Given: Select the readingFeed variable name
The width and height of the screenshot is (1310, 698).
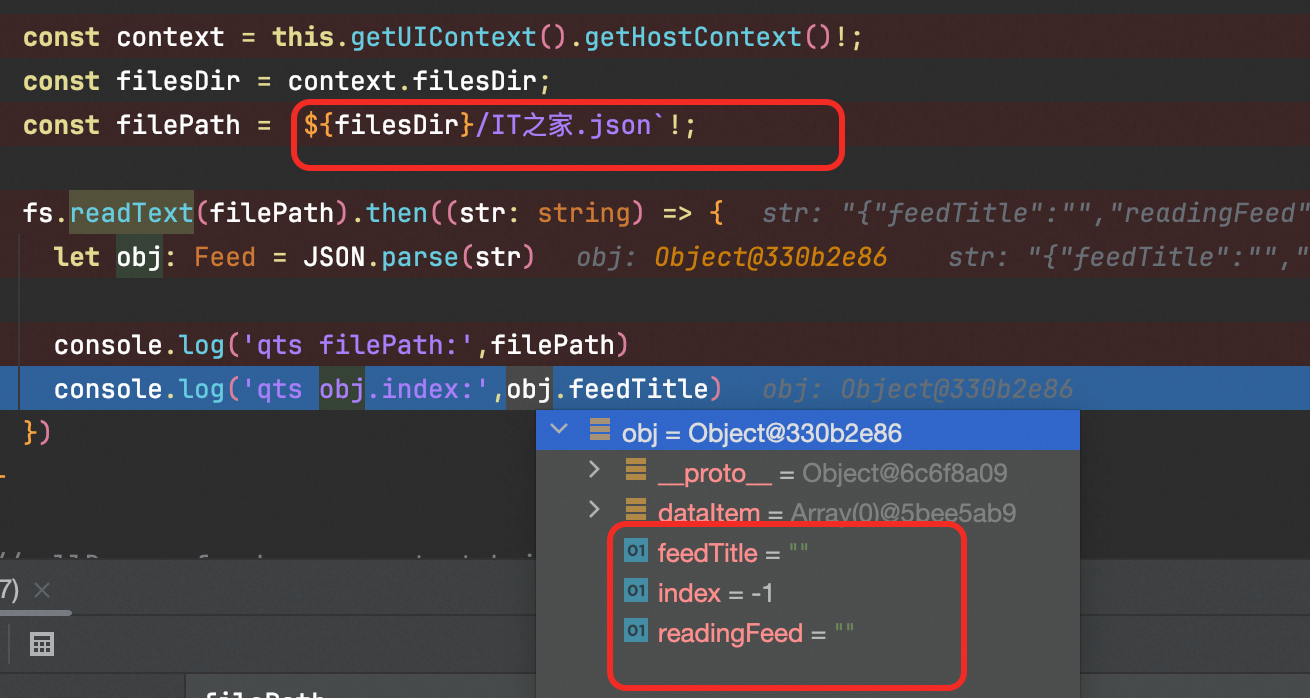Looking at the screenshot, I should pyautogui.click(x=730, y=633).
